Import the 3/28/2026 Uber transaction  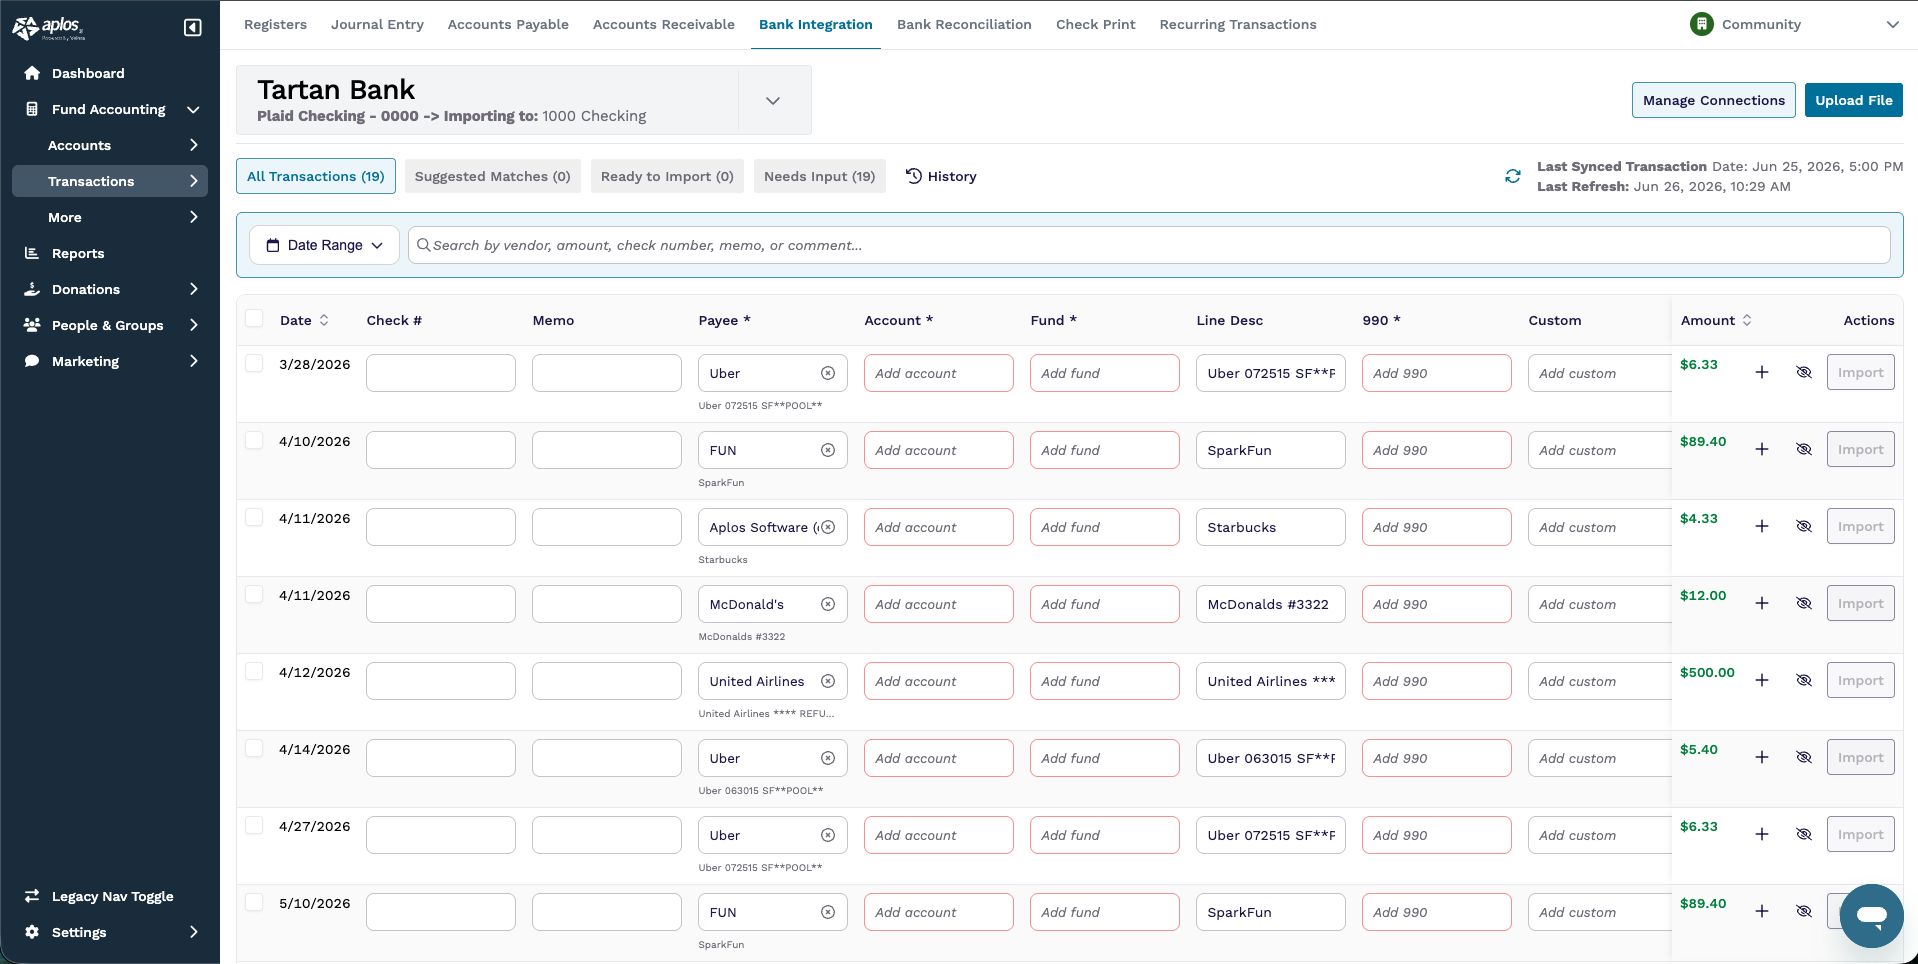click(x=1860, y=372)
